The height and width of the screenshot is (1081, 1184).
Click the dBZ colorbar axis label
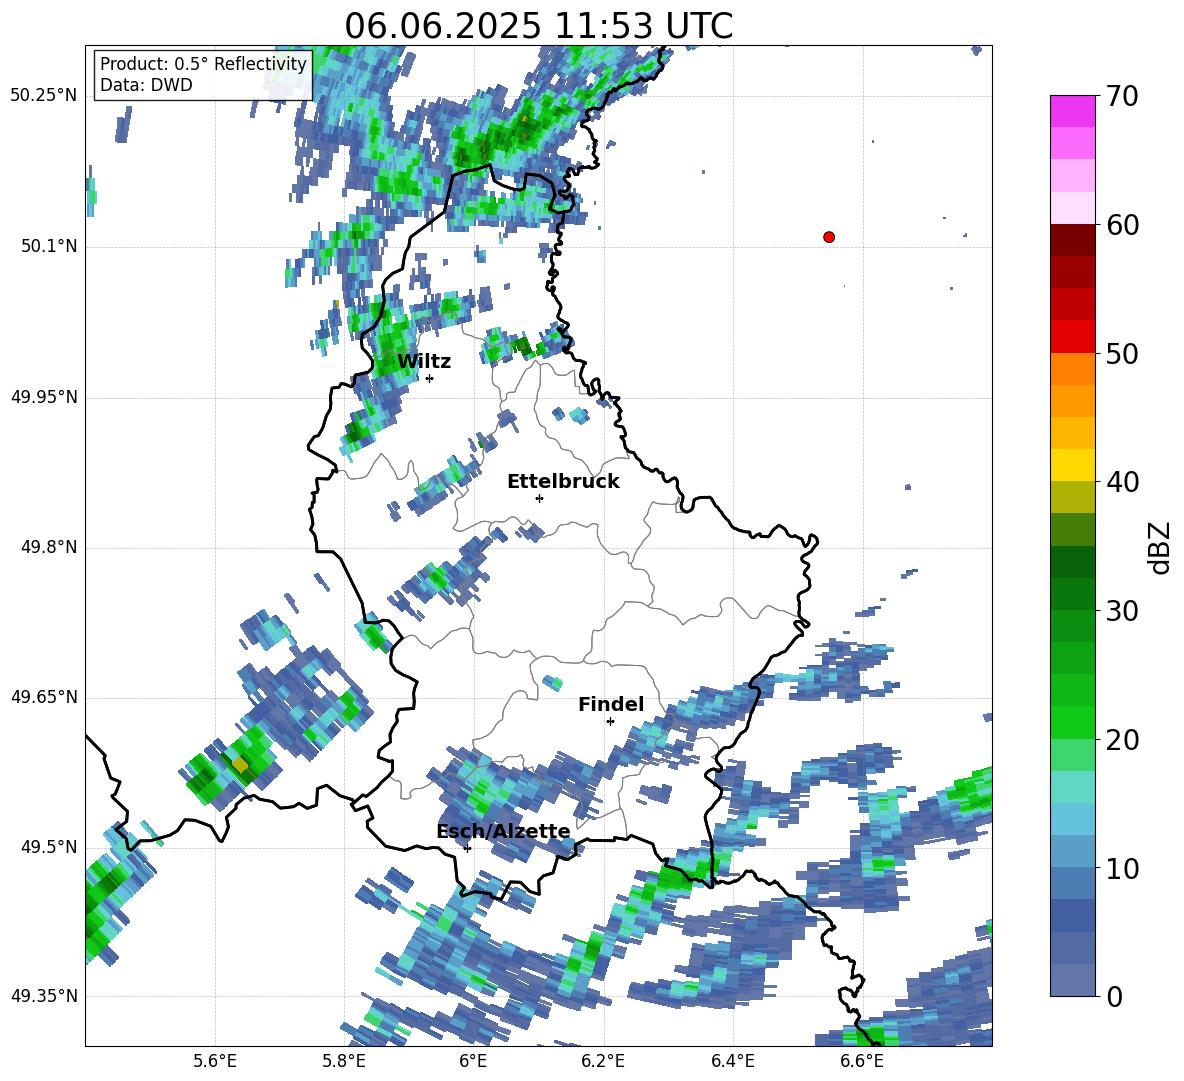pyautogui.click(x=1158, y=547)
